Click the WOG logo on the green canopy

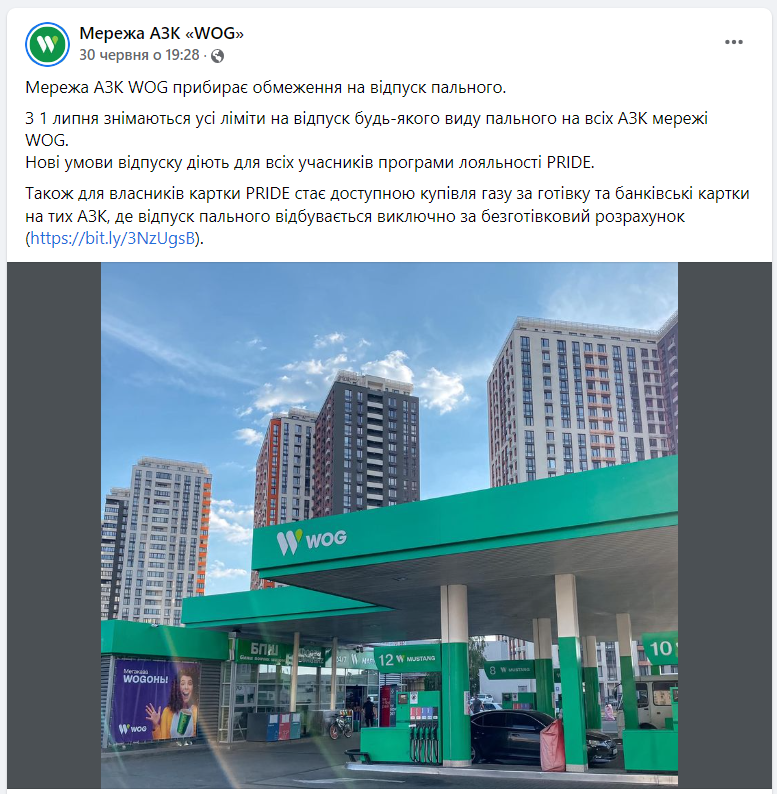point(312,541)
